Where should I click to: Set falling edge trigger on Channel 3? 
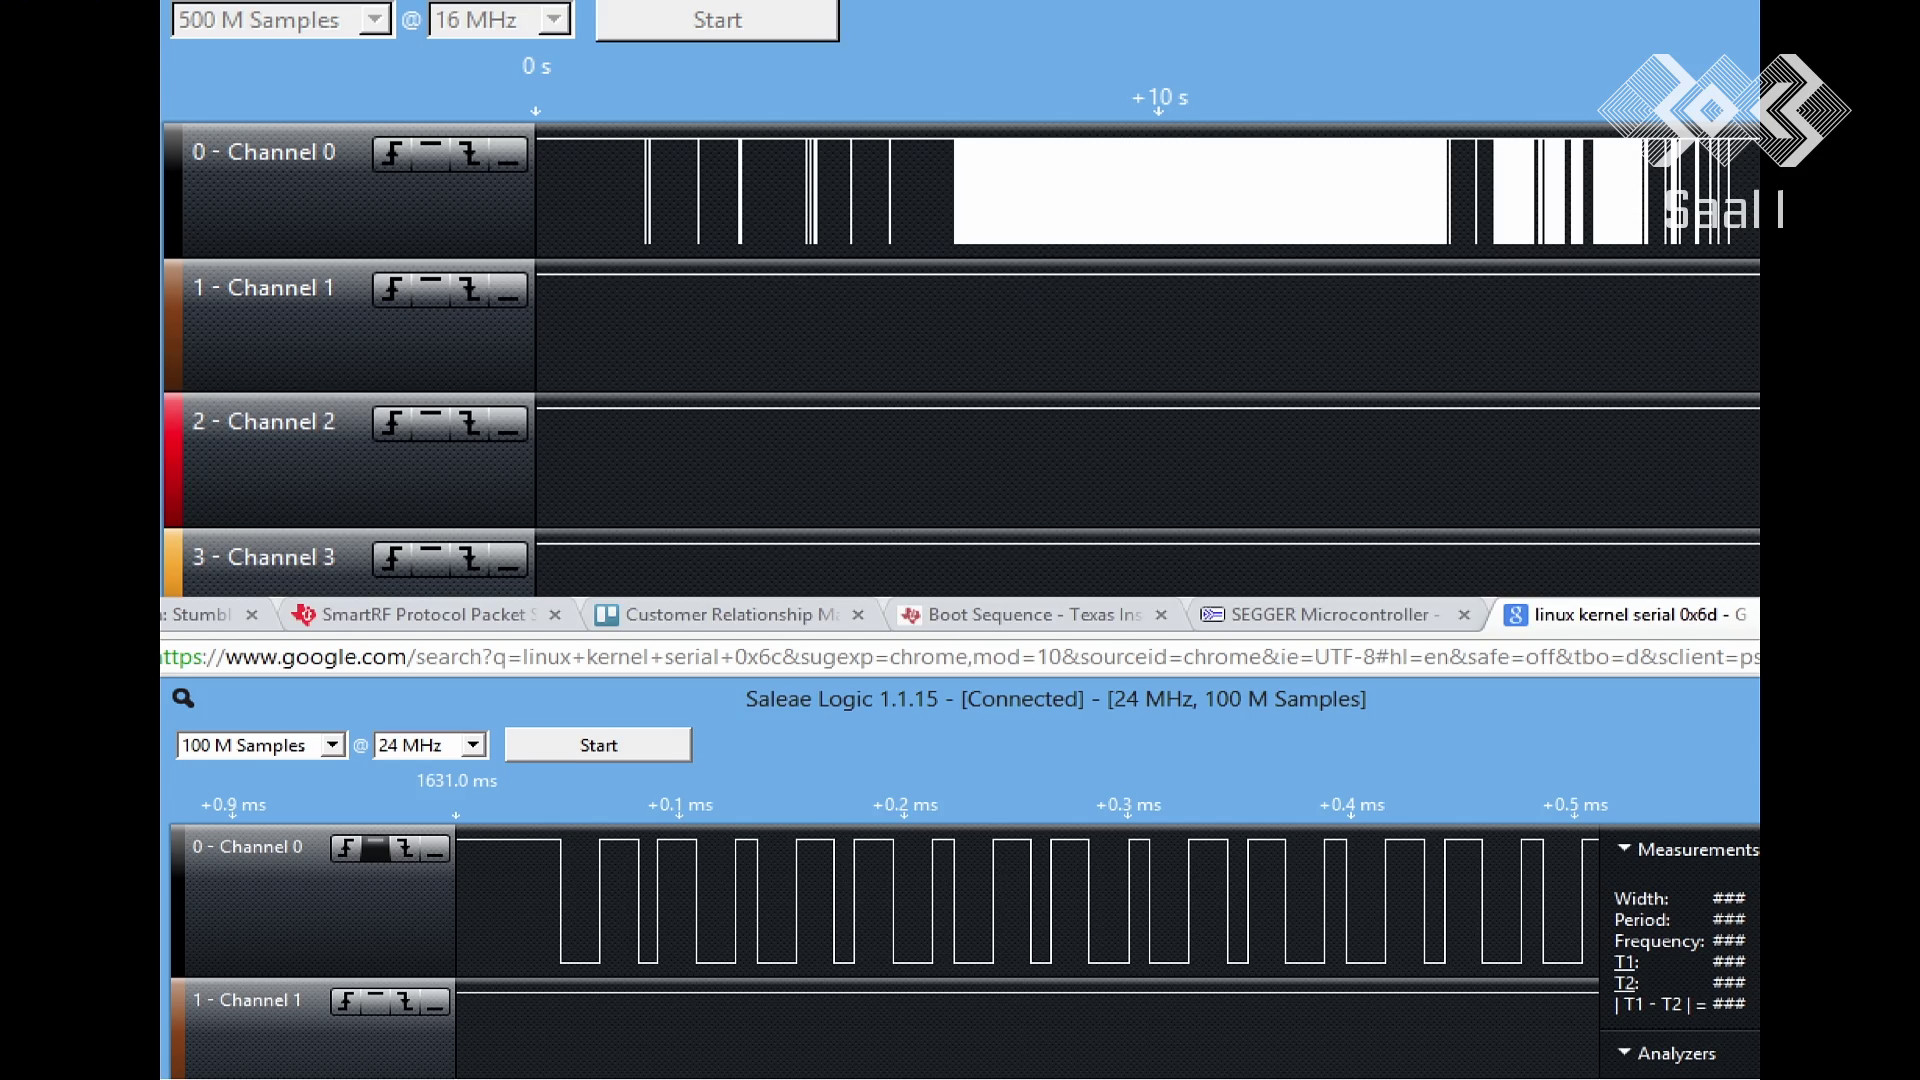pyautogui.click(x=469, y=559)
